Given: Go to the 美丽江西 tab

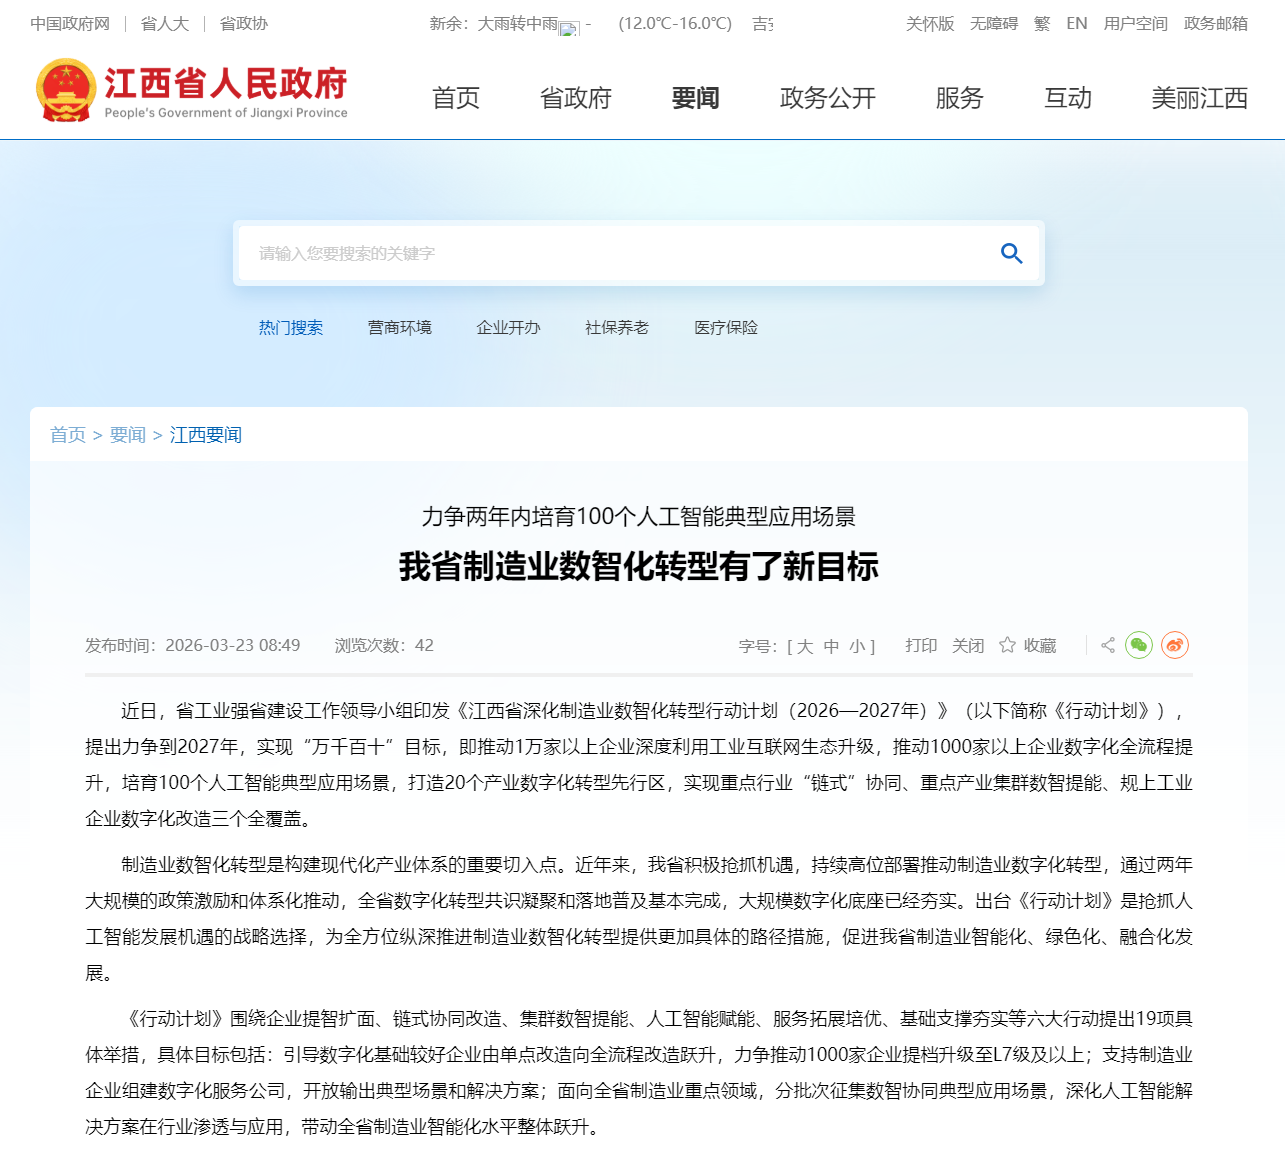Looking at the screenshot, I should pyautogui.click(x=1199, y=98).
